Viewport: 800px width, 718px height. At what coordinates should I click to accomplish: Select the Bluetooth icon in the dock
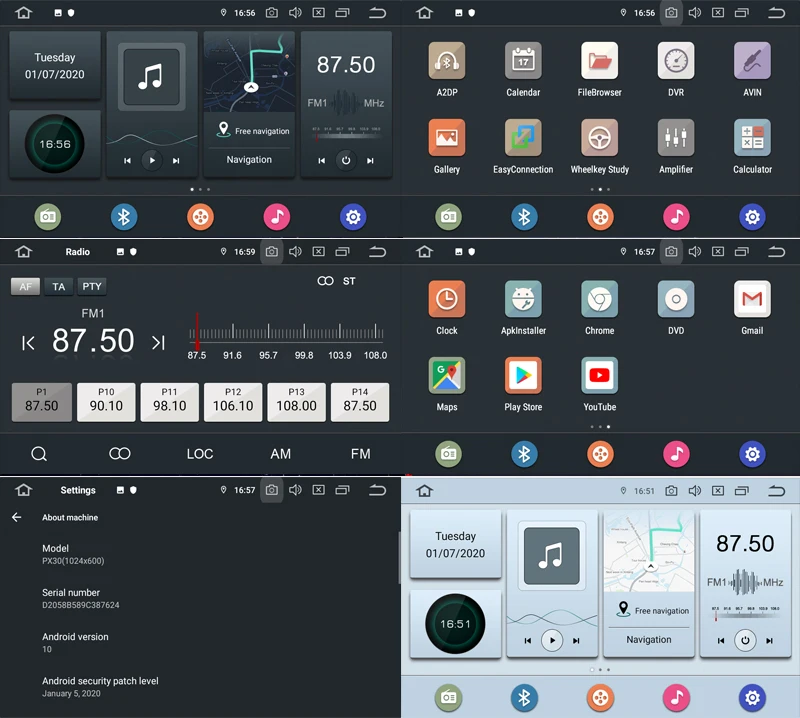[124, 216]
